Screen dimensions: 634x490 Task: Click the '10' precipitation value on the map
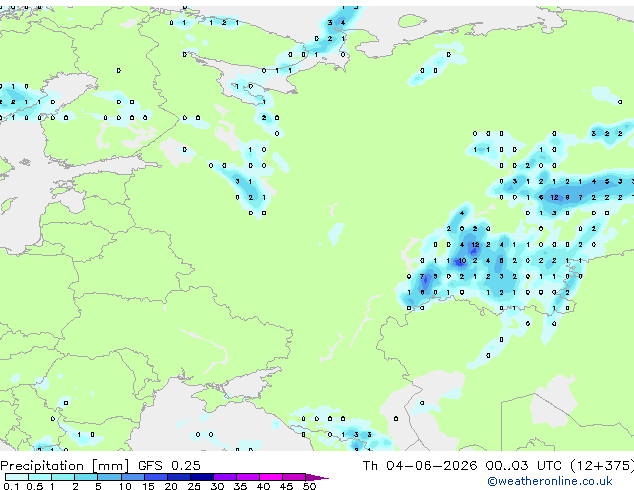click(x=462, y=261)
